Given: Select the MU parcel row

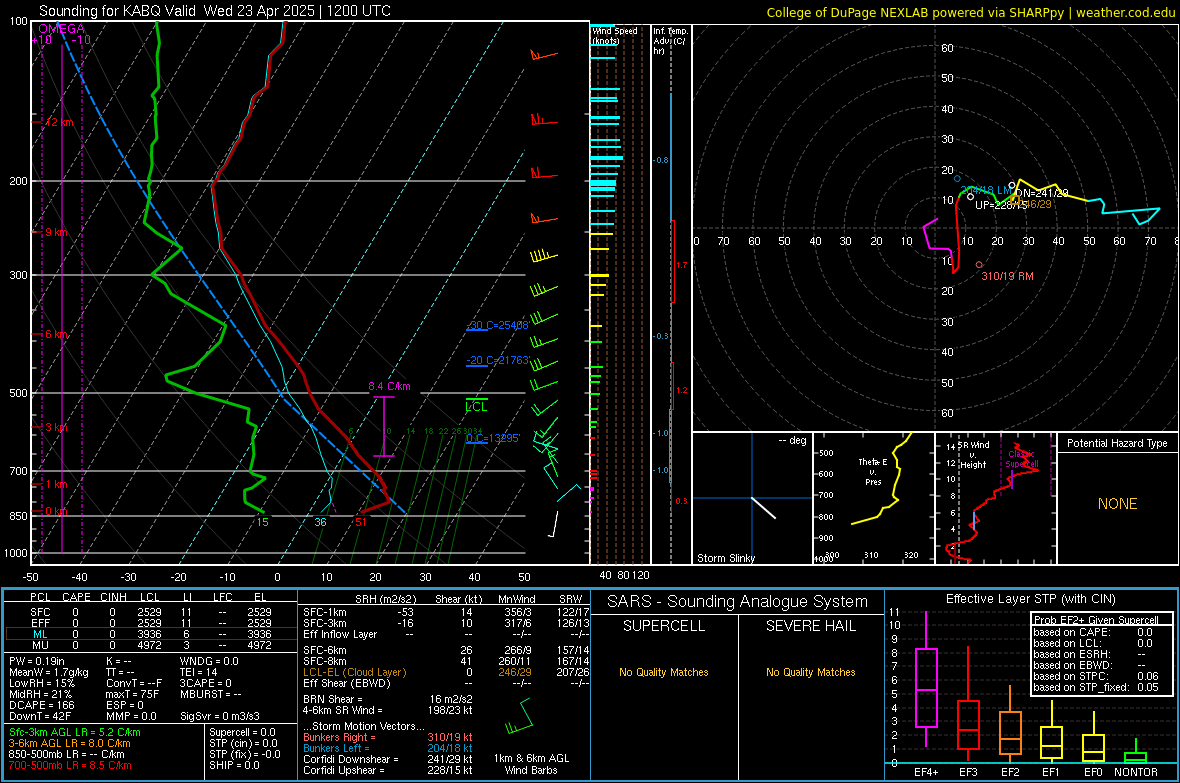Looking at the screenshot, I should tap(150, 645).
